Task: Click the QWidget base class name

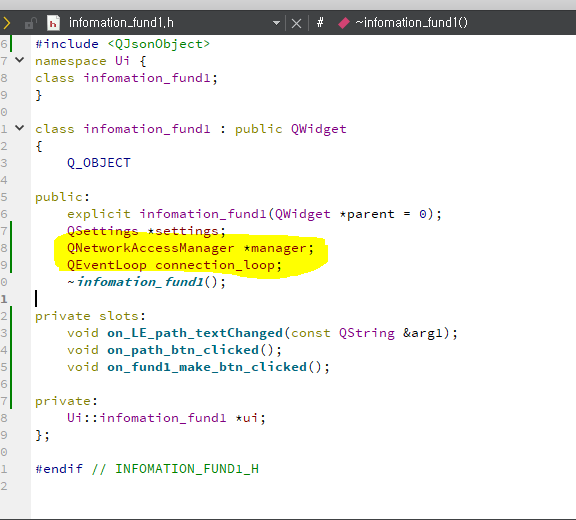Action: 318,129
